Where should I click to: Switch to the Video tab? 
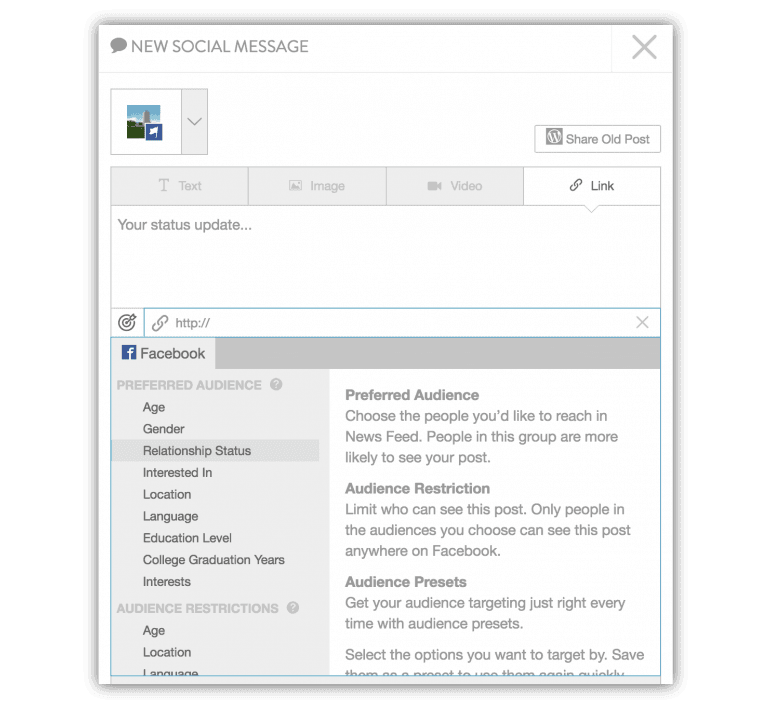[x=454, y=186]
